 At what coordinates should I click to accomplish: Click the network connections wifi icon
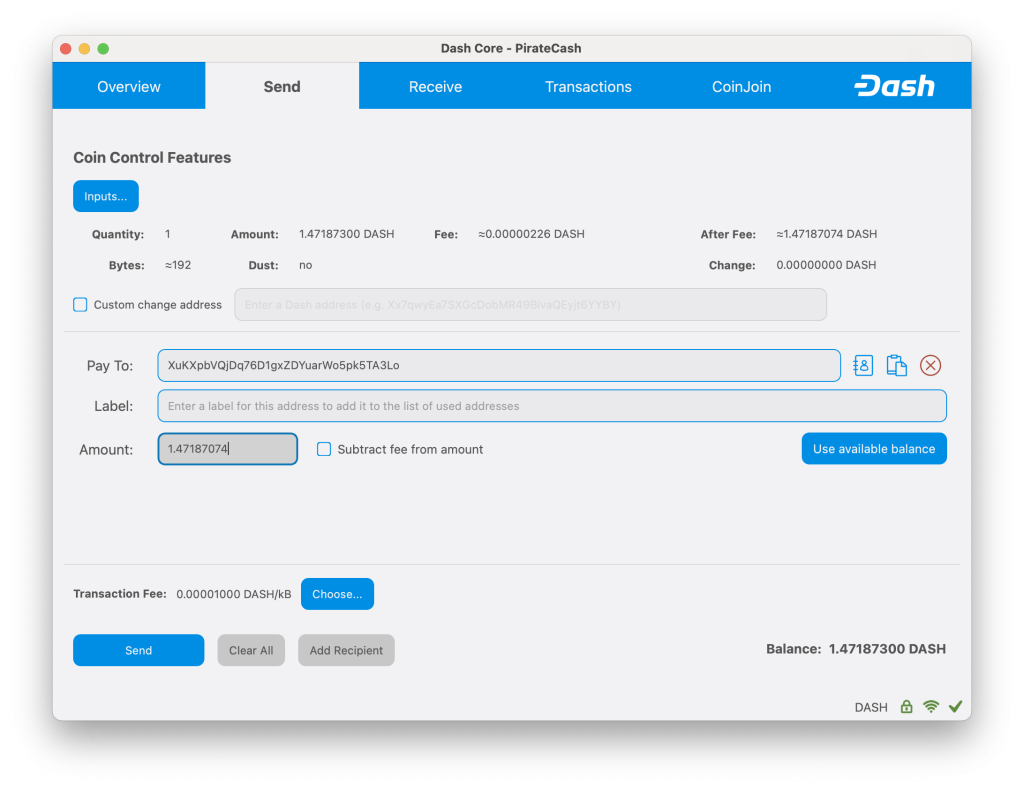931,706
